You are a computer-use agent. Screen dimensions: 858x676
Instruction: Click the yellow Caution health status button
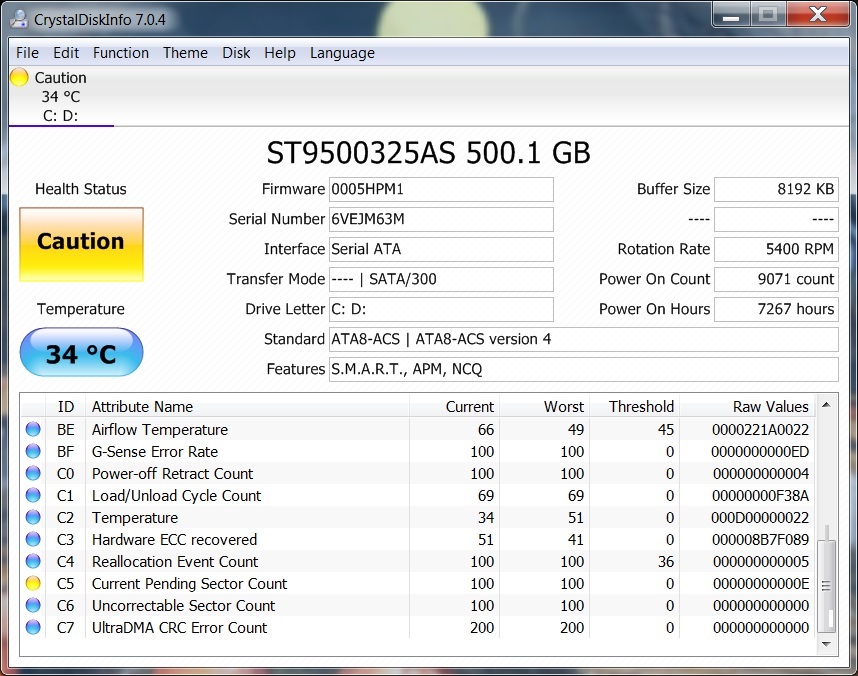[82, 244]
